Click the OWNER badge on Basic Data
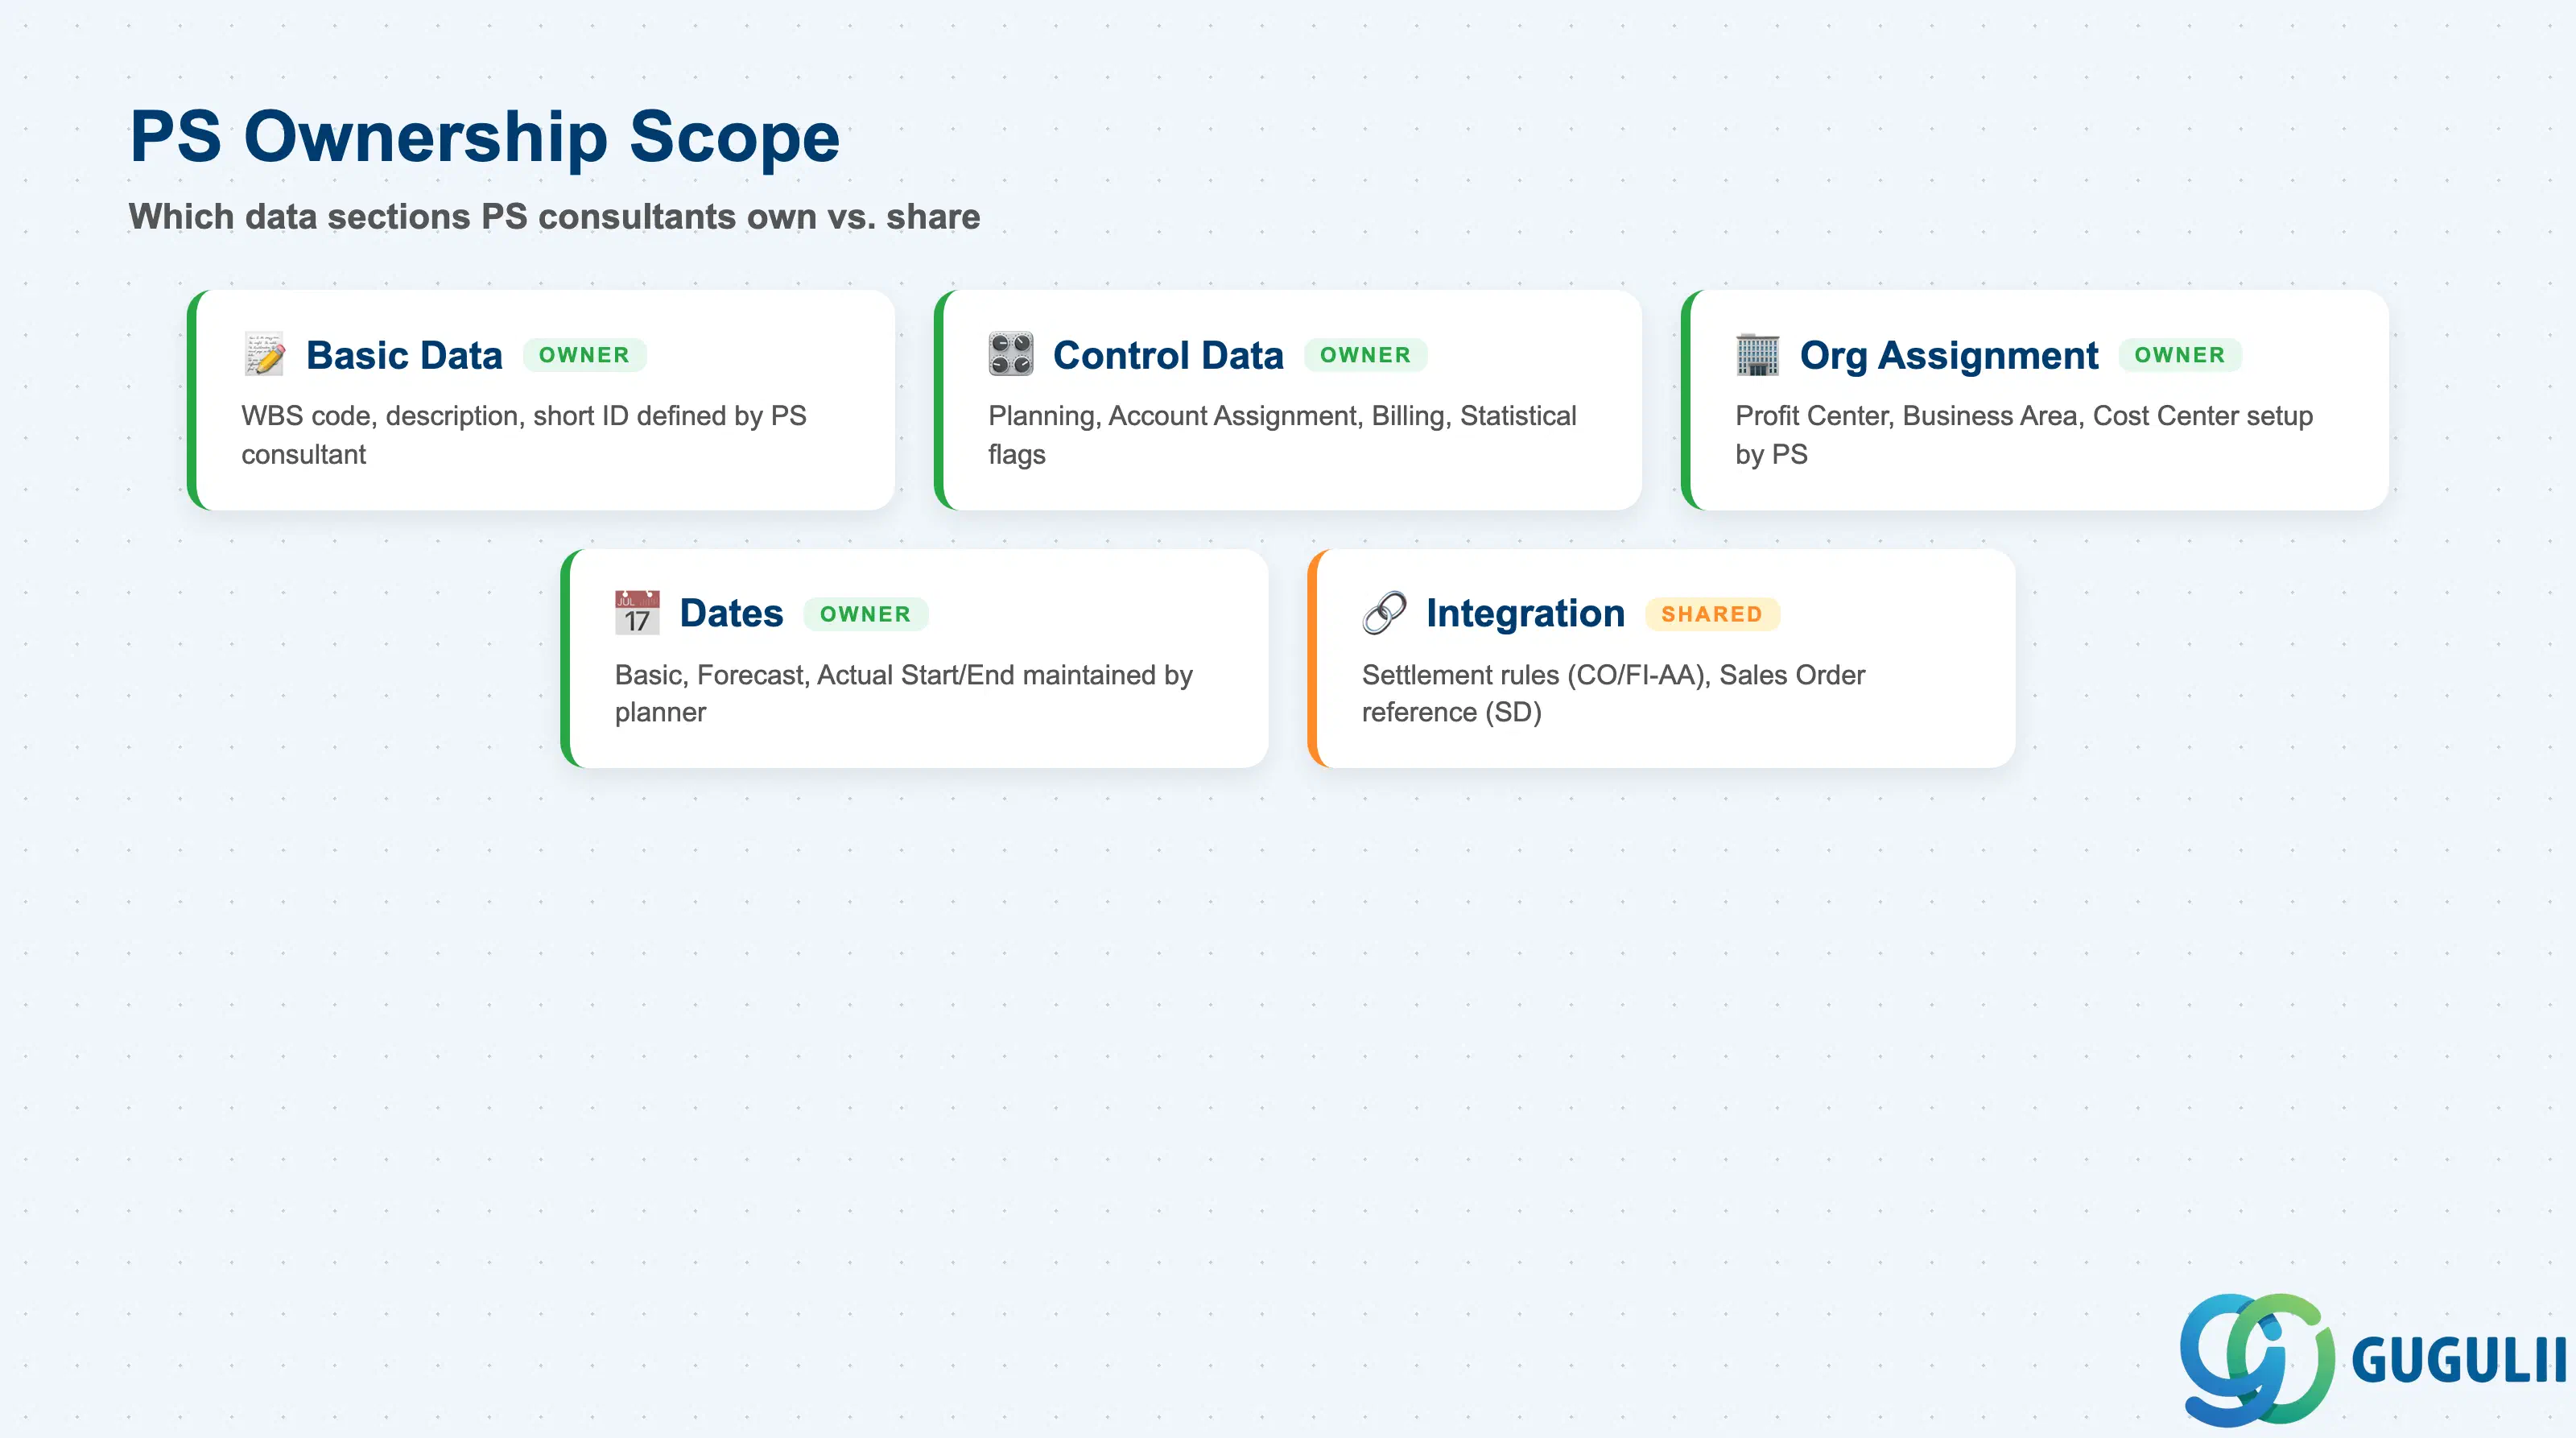Viewport: 2576px width, 1438px height. pos(584,355)
